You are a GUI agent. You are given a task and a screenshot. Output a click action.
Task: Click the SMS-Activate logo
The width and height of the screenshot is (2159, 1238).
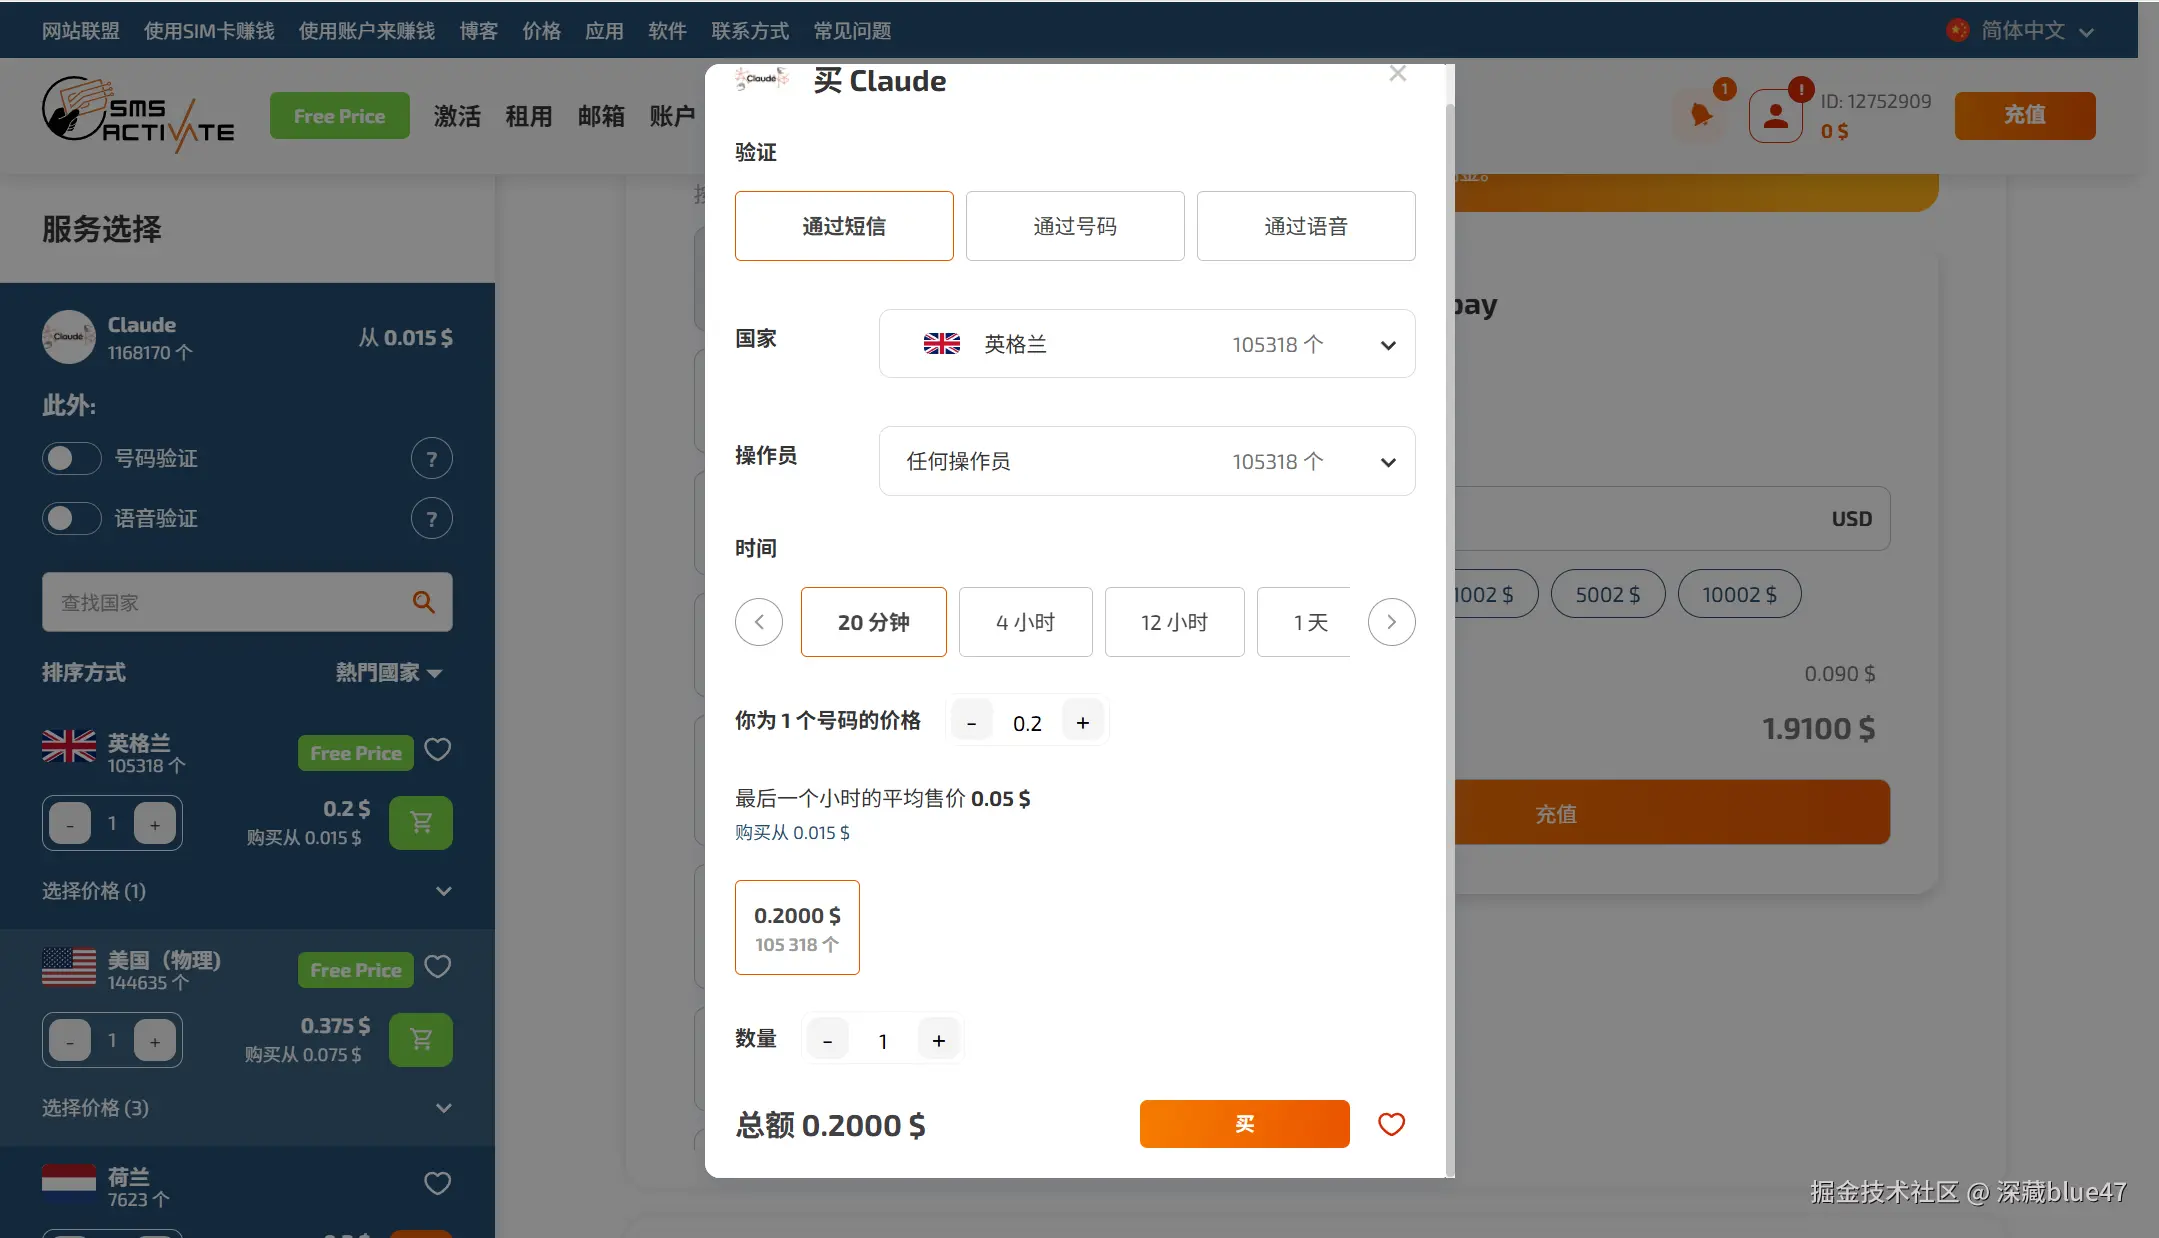pos(138,114)
